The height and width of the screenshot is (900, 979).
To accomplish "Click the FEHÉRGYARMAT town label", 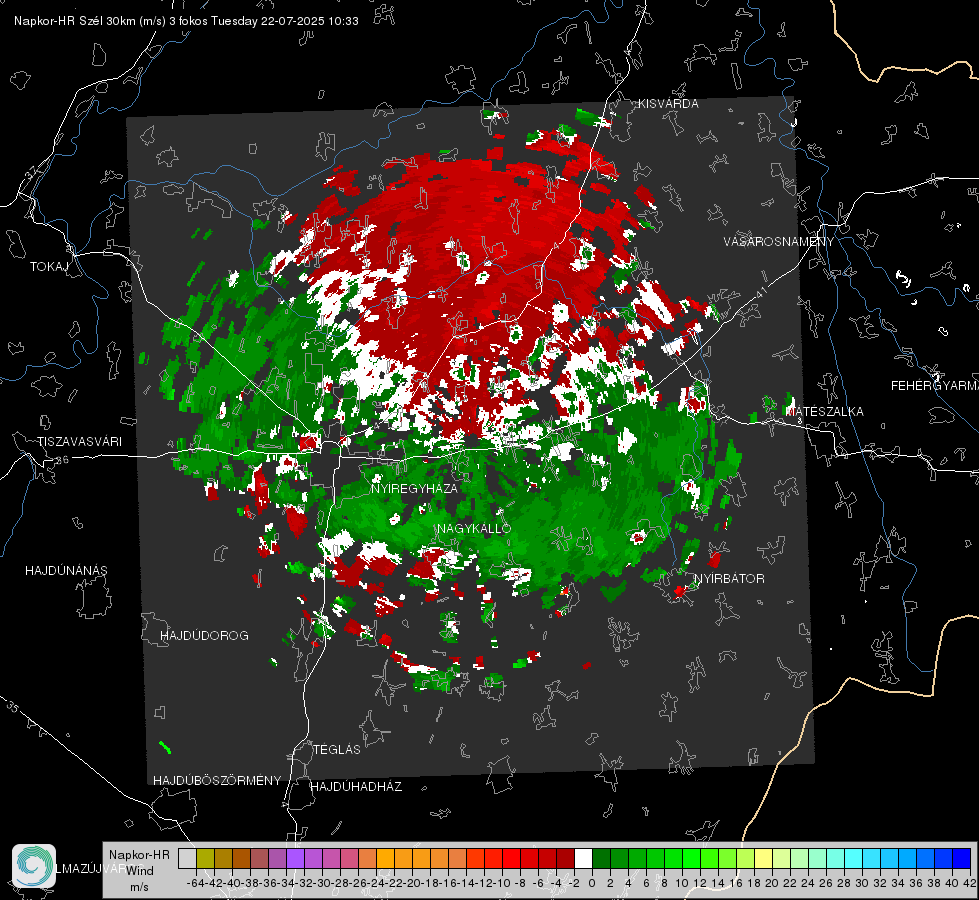I will [935, 386].
